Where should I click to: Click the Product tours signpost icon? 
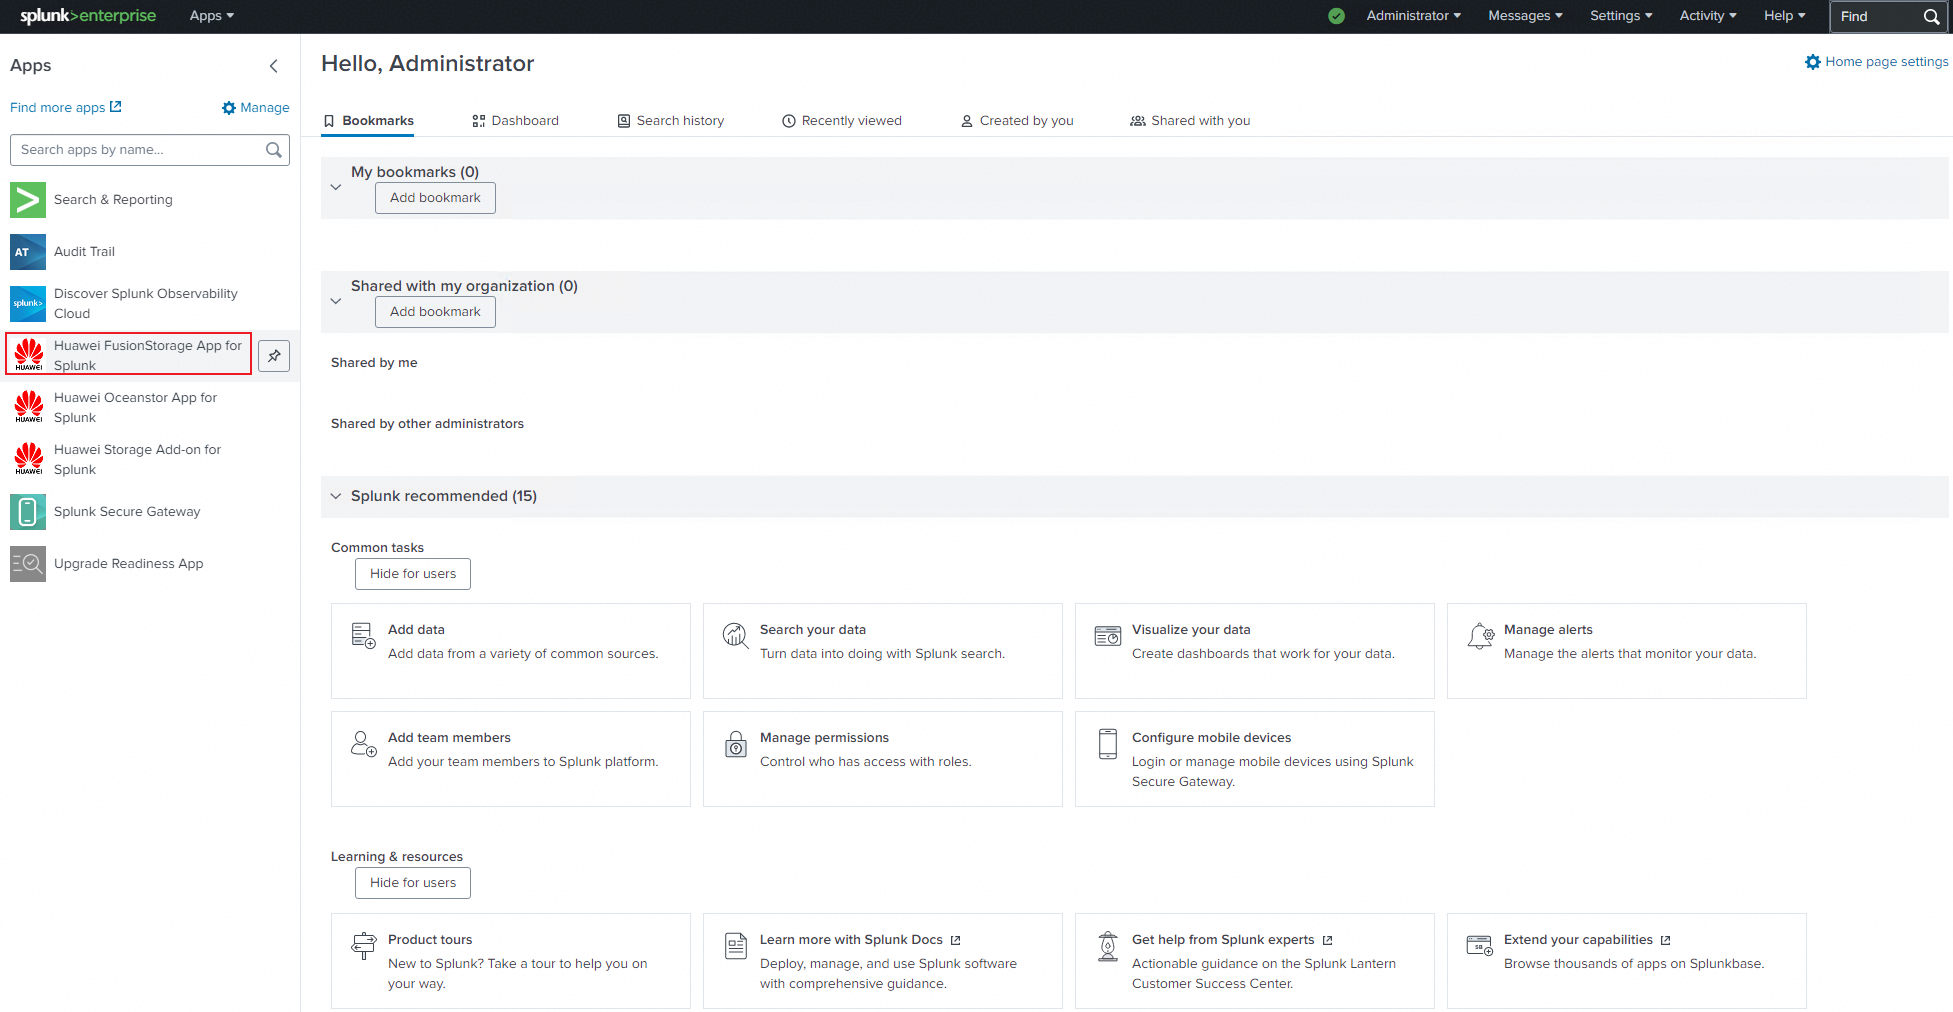point(363,946)
